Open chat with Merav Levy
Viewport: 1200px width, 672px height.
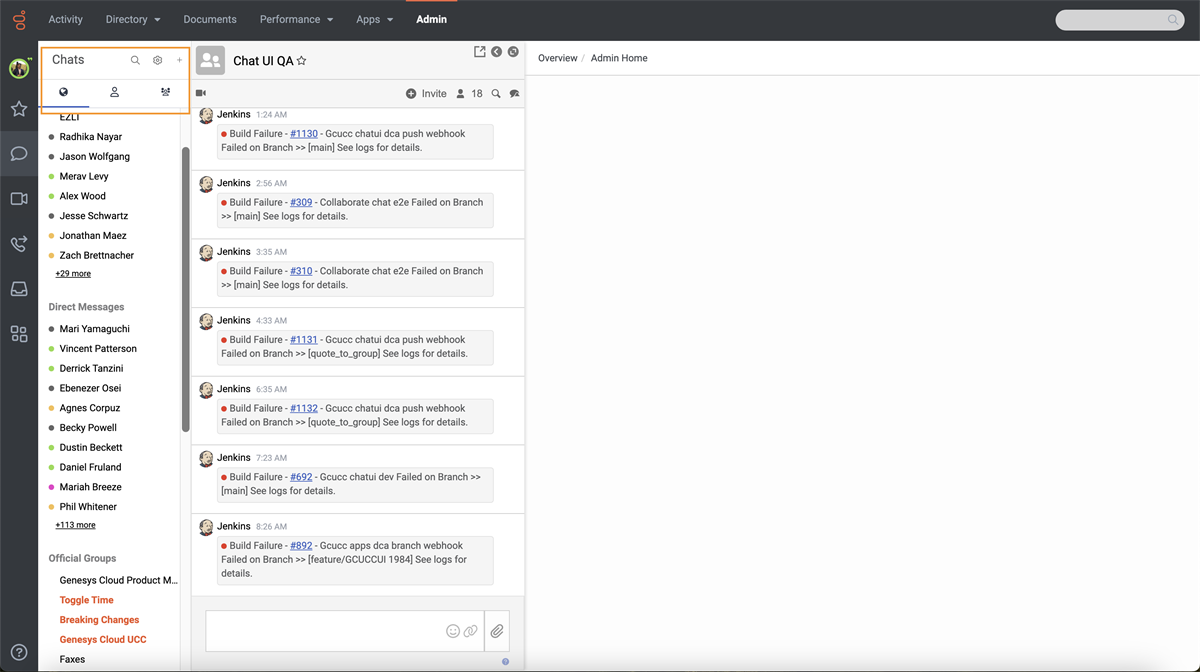[84, 176]
